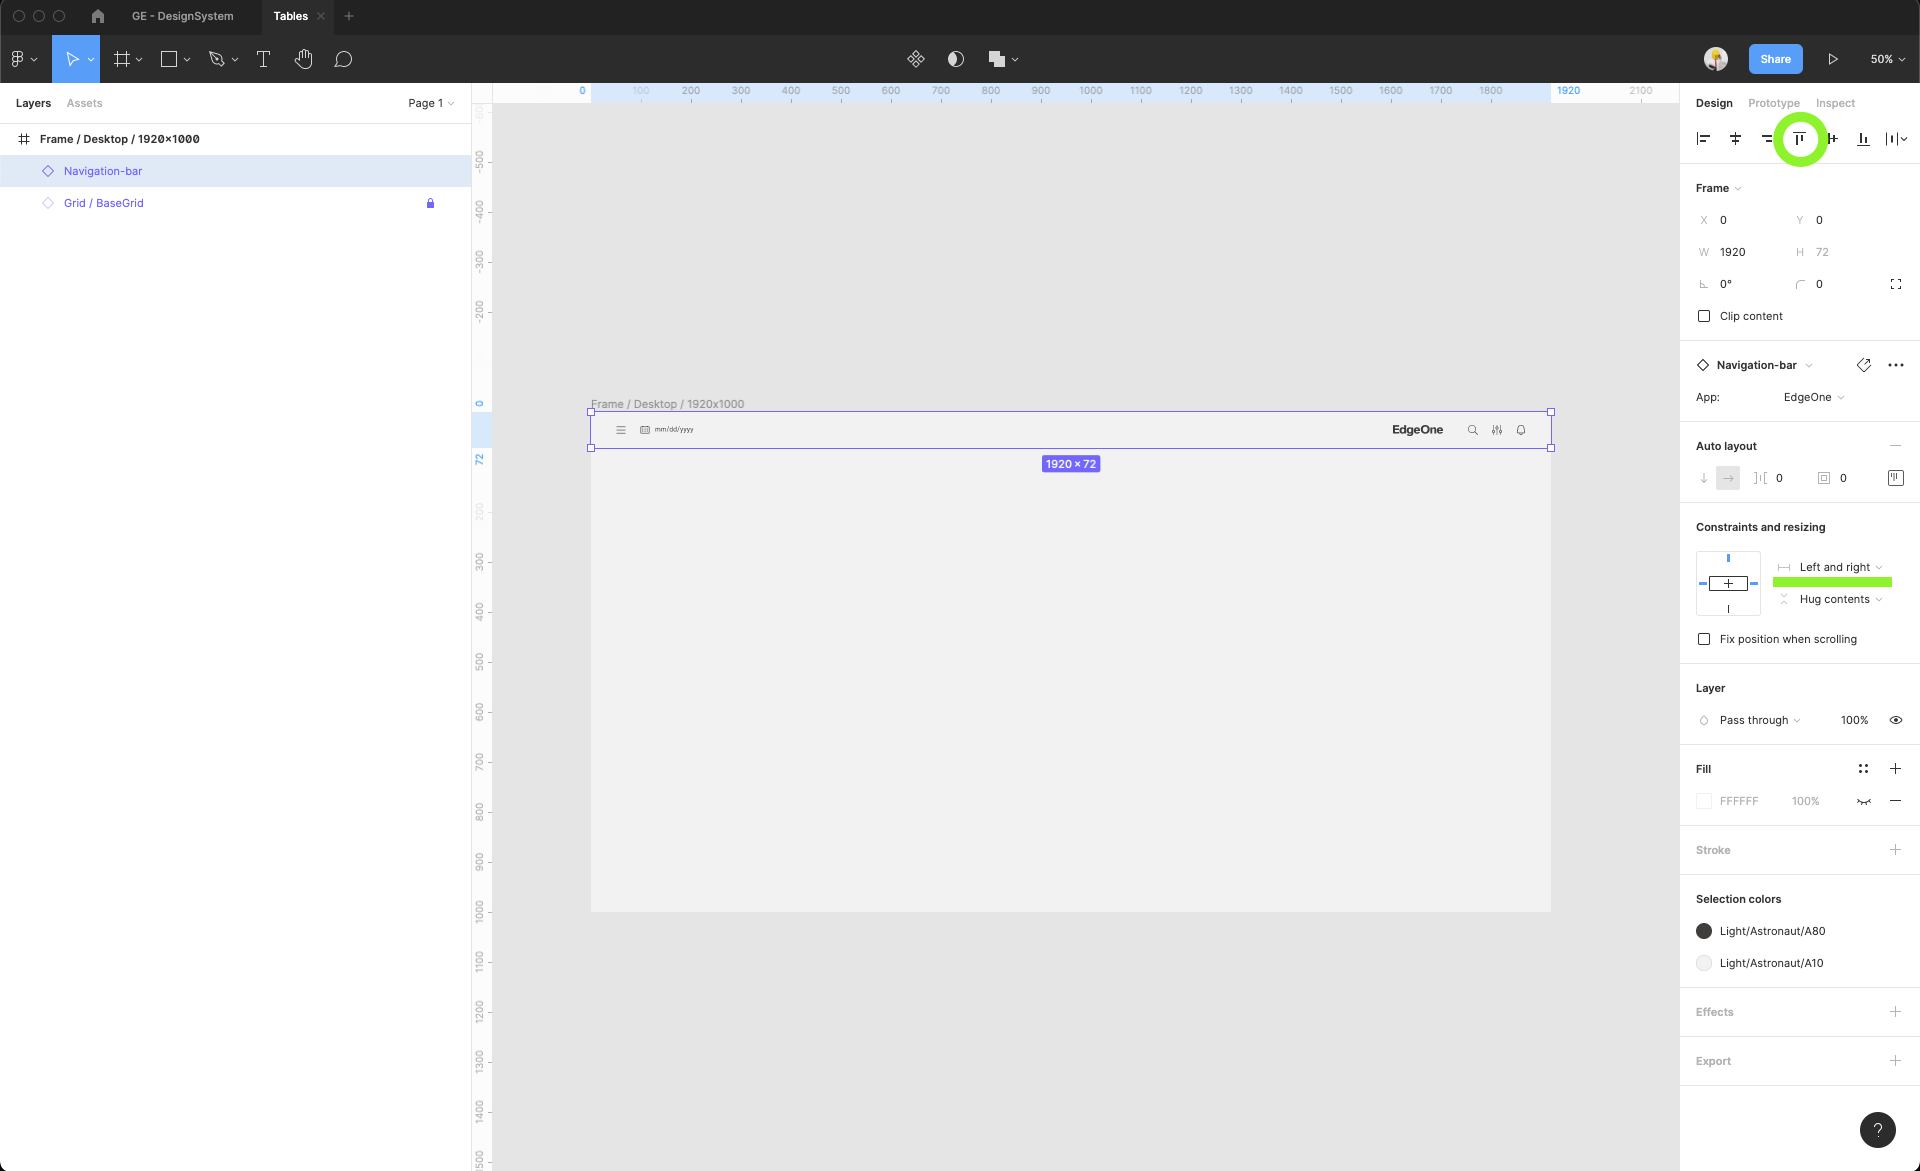
Task: Click the Share button
Action: click(1775, 59)
